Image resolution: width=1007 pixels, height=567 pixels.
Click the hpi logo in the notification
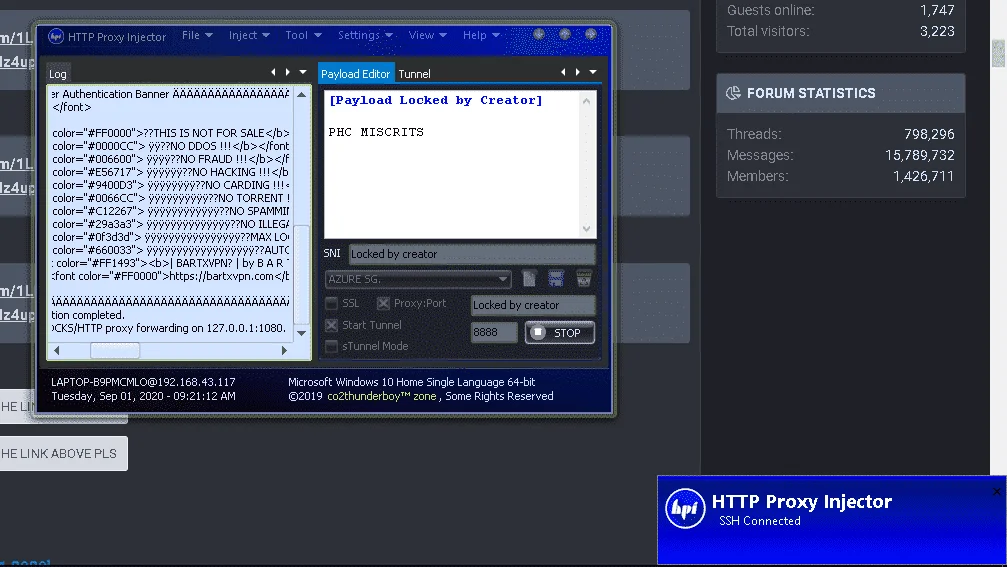tap(685, 508)
